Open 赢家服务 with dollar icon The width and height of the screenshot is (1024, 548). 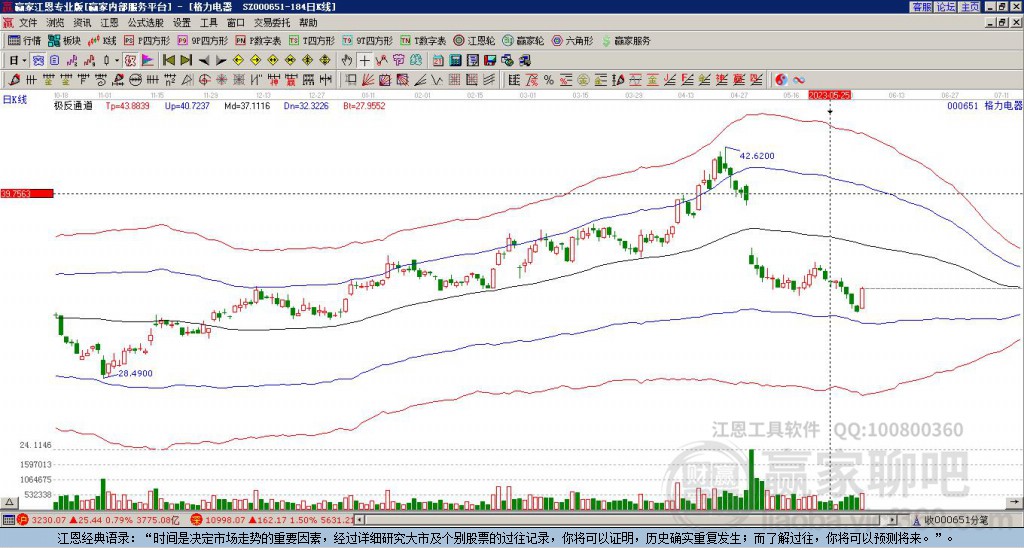pos(626,40)
